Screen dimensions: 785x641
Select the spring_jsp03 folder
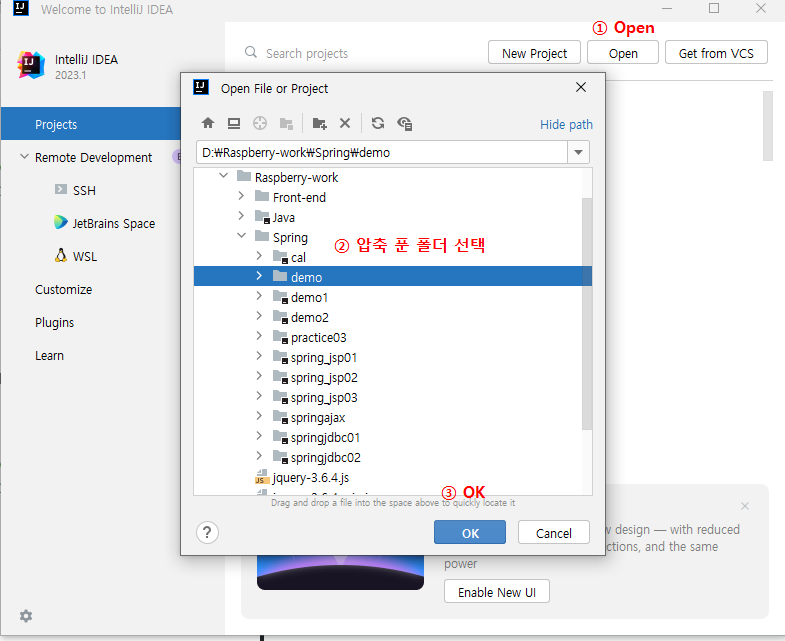(323, 398)
